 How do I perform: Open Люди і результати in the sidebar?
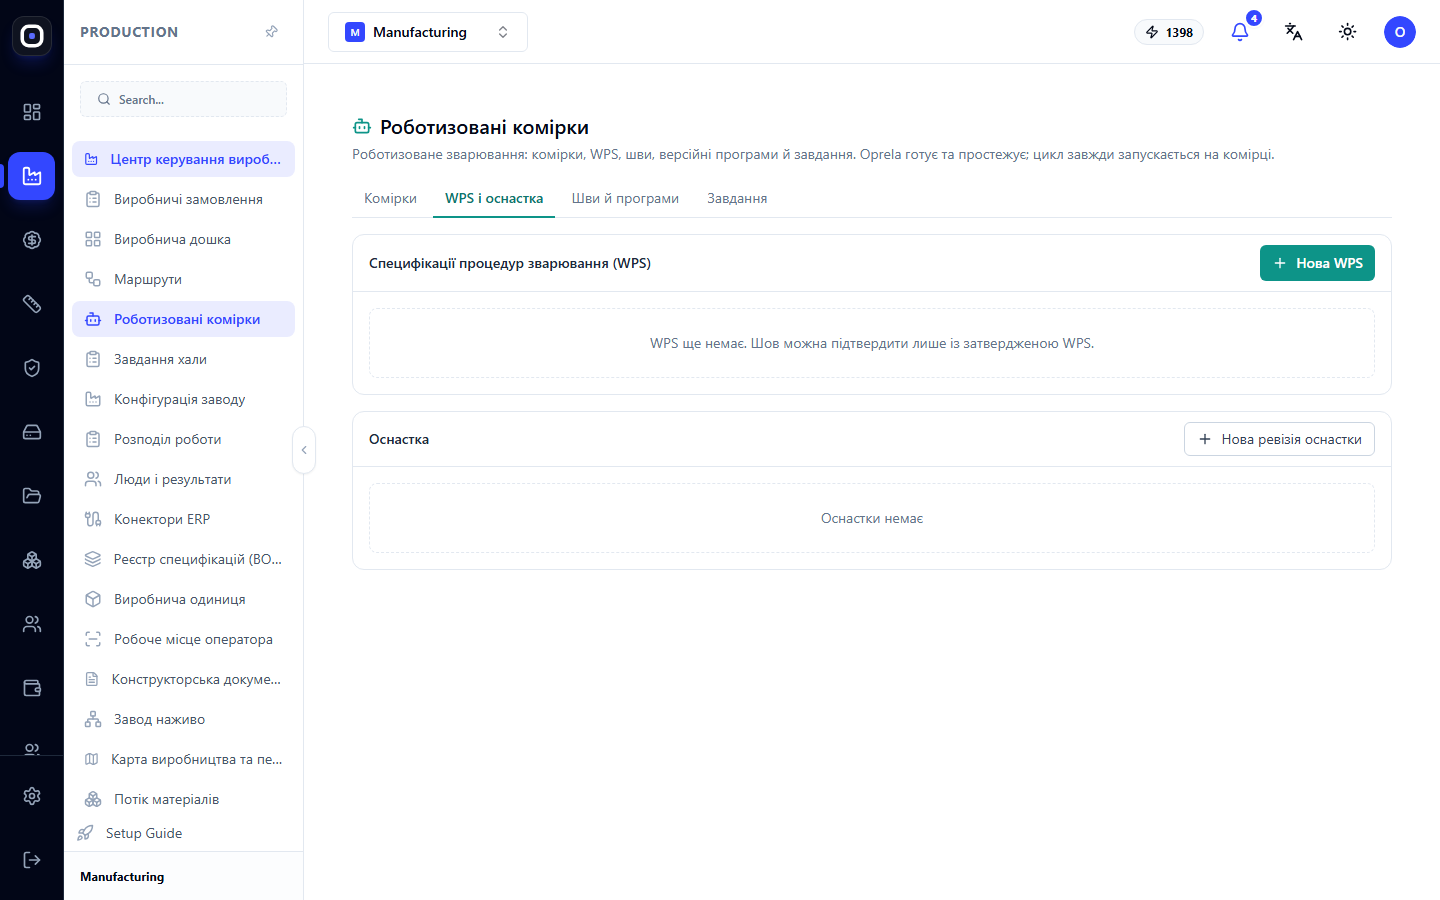point(183,479)
